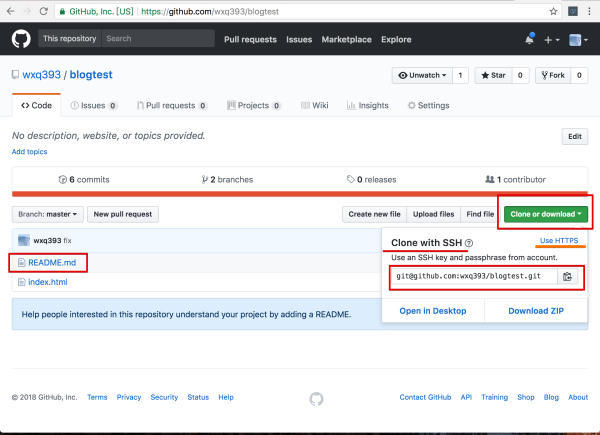View stargazers count 0
This screenshot has width=600, height=435.
tap(520, 75)
